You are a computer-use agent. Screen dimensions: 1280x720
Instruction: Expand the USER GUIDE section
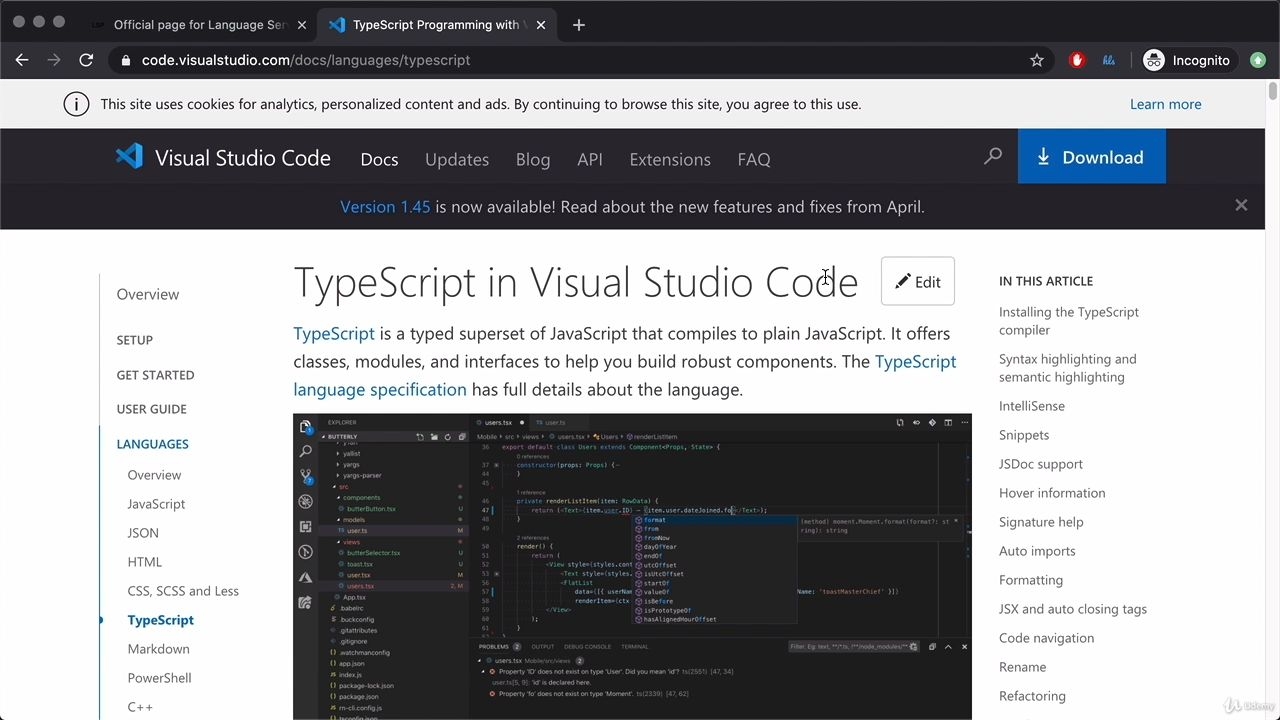(152, 409)
